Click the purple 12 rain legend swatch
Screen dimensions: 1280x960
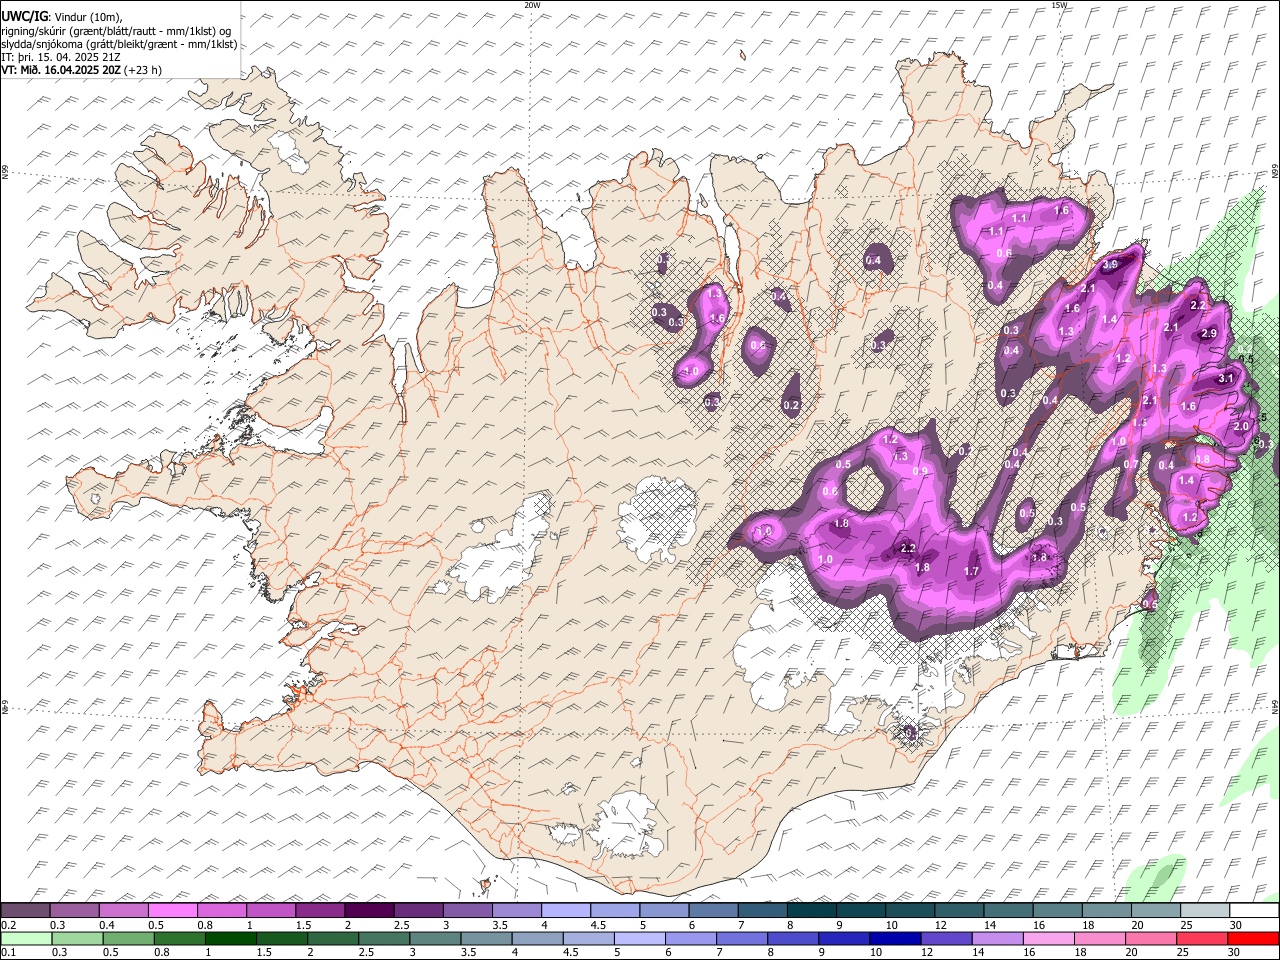[x=946, y=938]
